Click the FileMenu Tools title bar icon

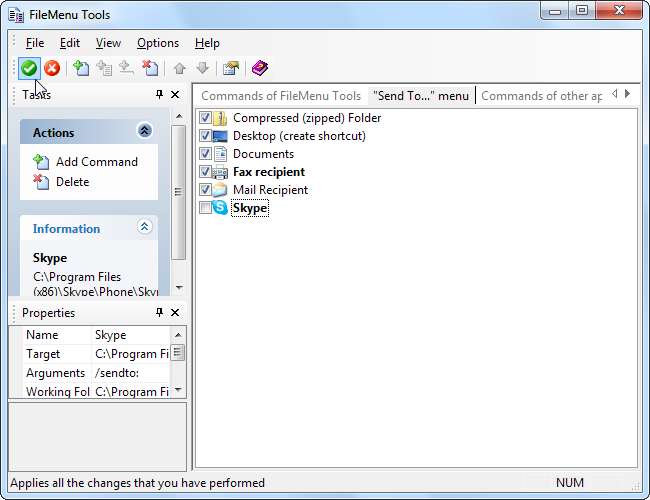pyautogui.click(x=16, y=15)
